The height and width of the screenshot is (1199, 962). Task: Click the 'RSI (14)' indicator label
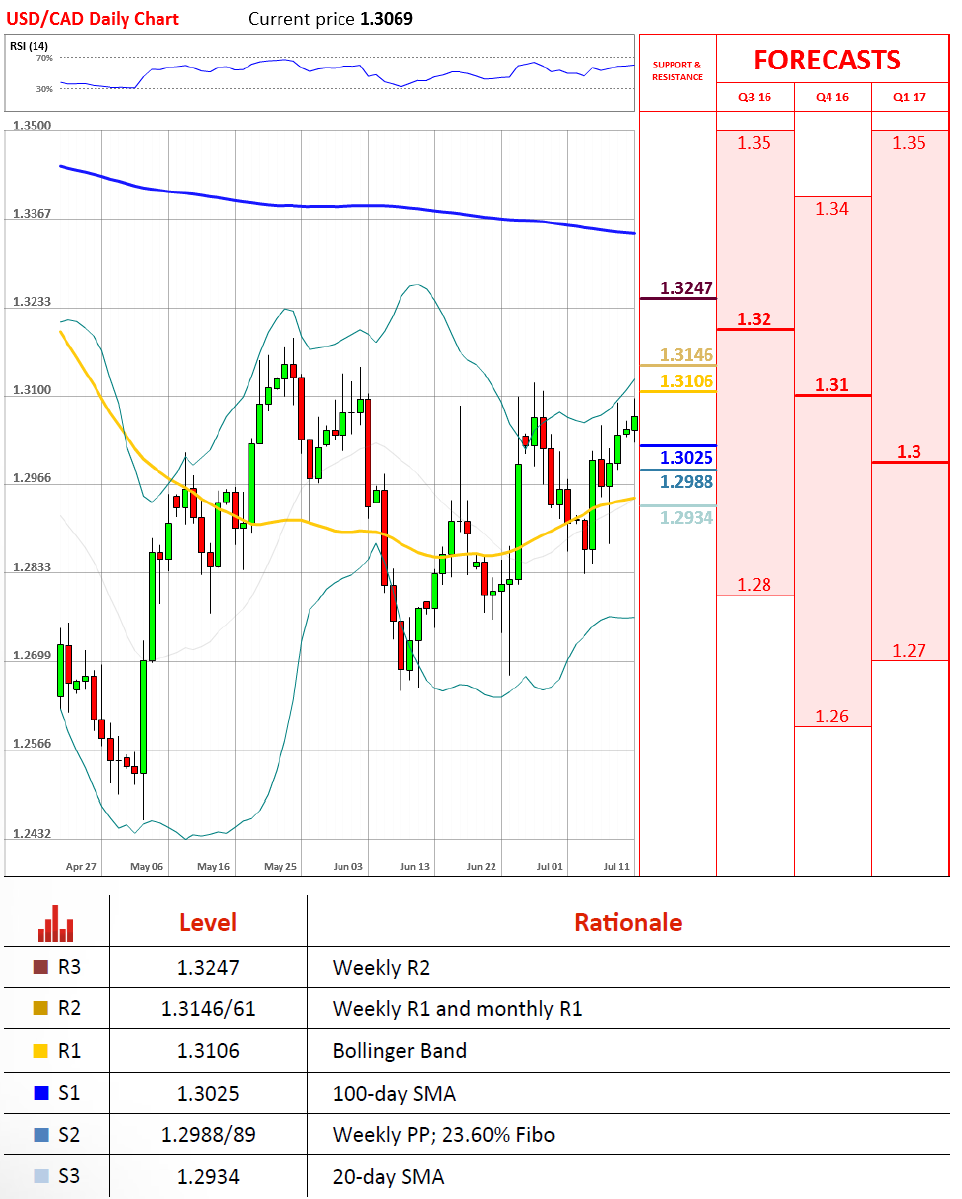pyautogui.click(x=28, y=46)
